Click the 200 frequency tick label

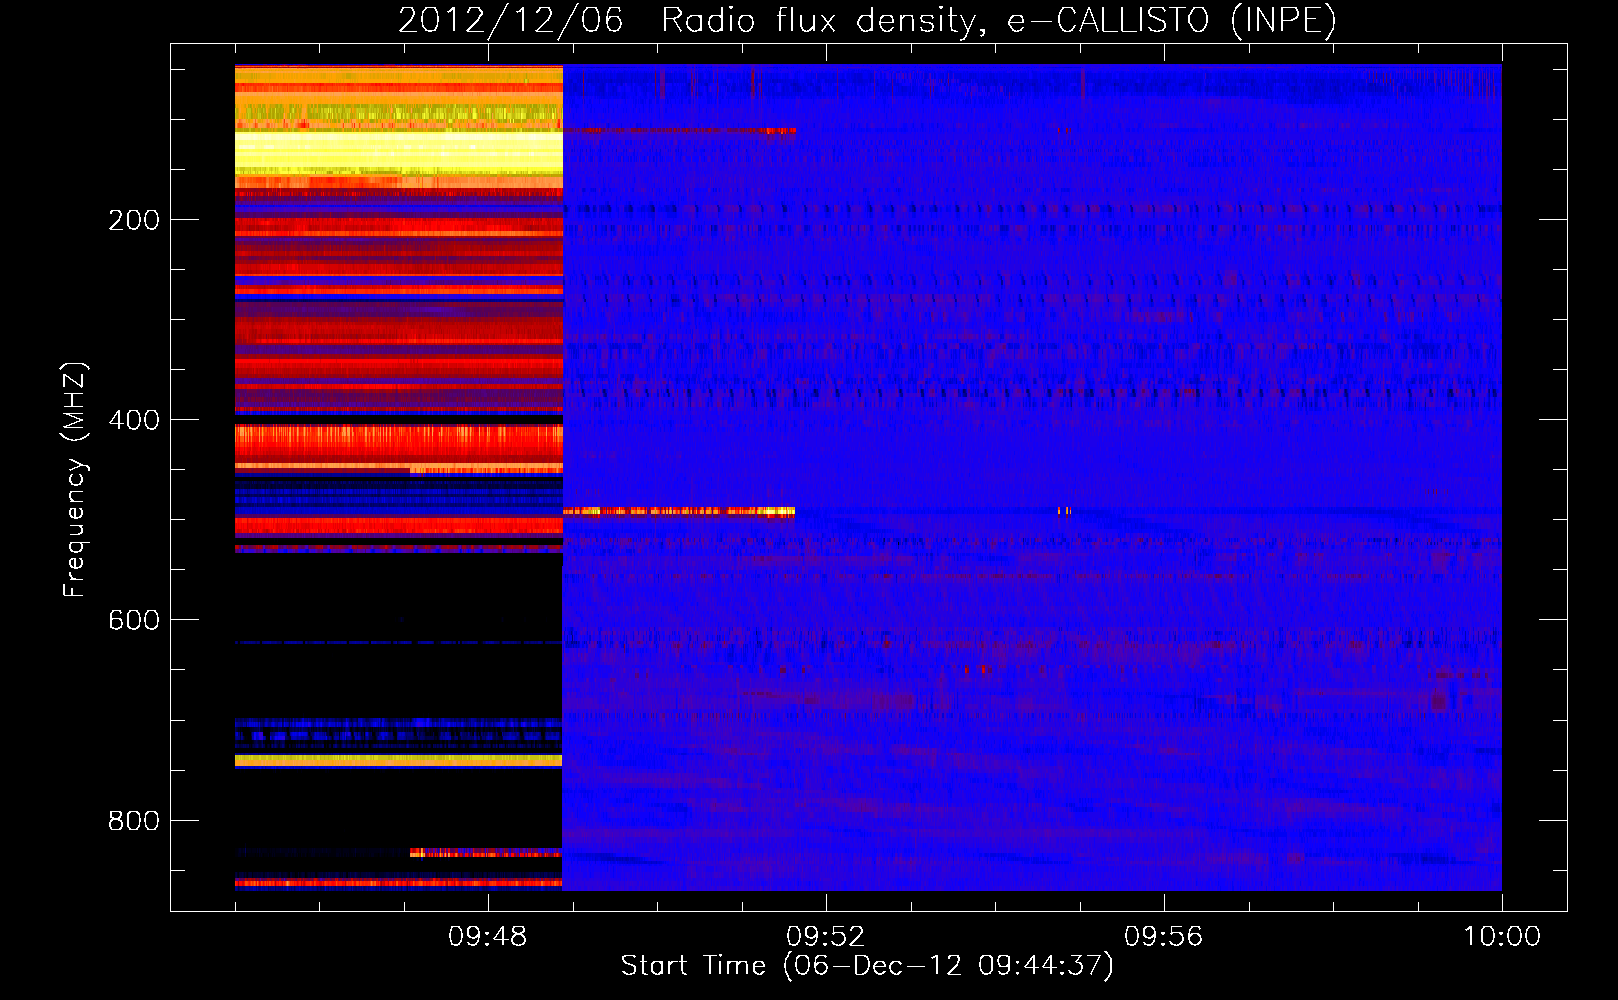[x=134, y=219]
